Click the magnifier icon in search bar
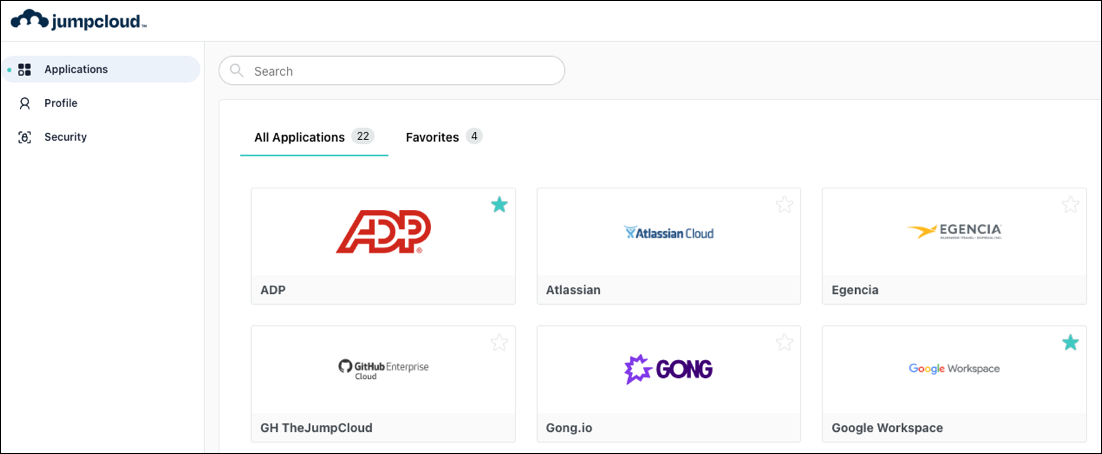Viewport: 1102px width, 454px height. tap(237, 70)
